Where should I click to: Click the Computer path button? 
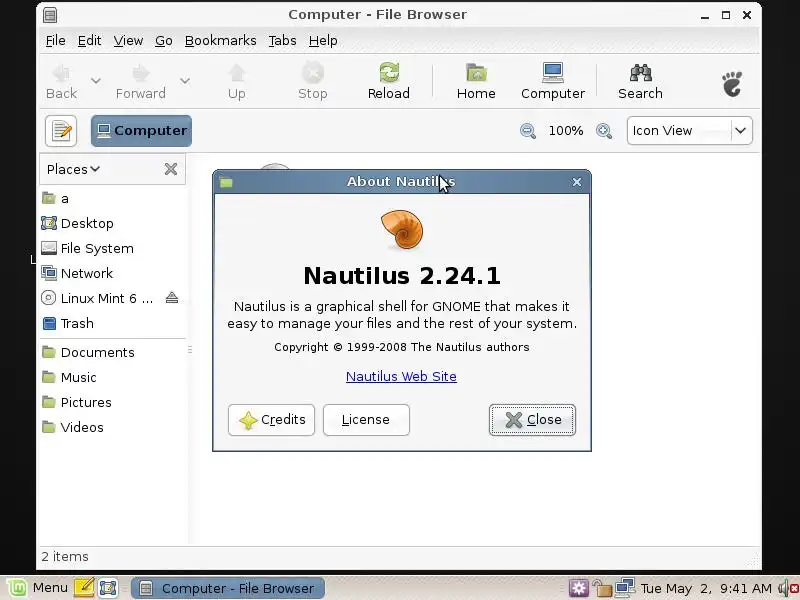click(141, 131)
